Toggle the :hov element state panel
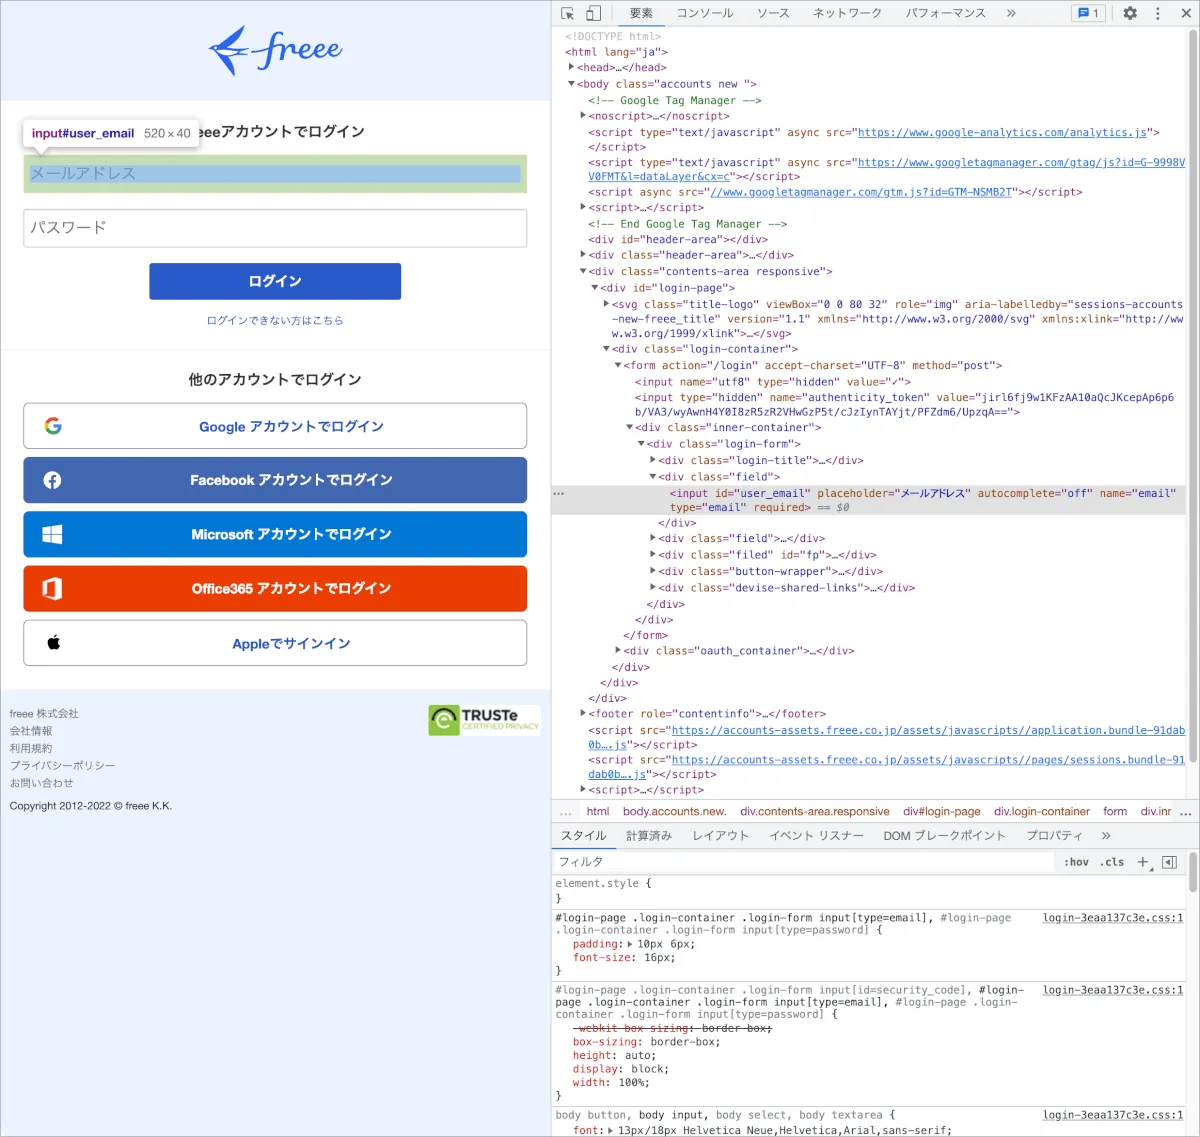Screen dimensions: 1200x1137 tap(1076, 862)
